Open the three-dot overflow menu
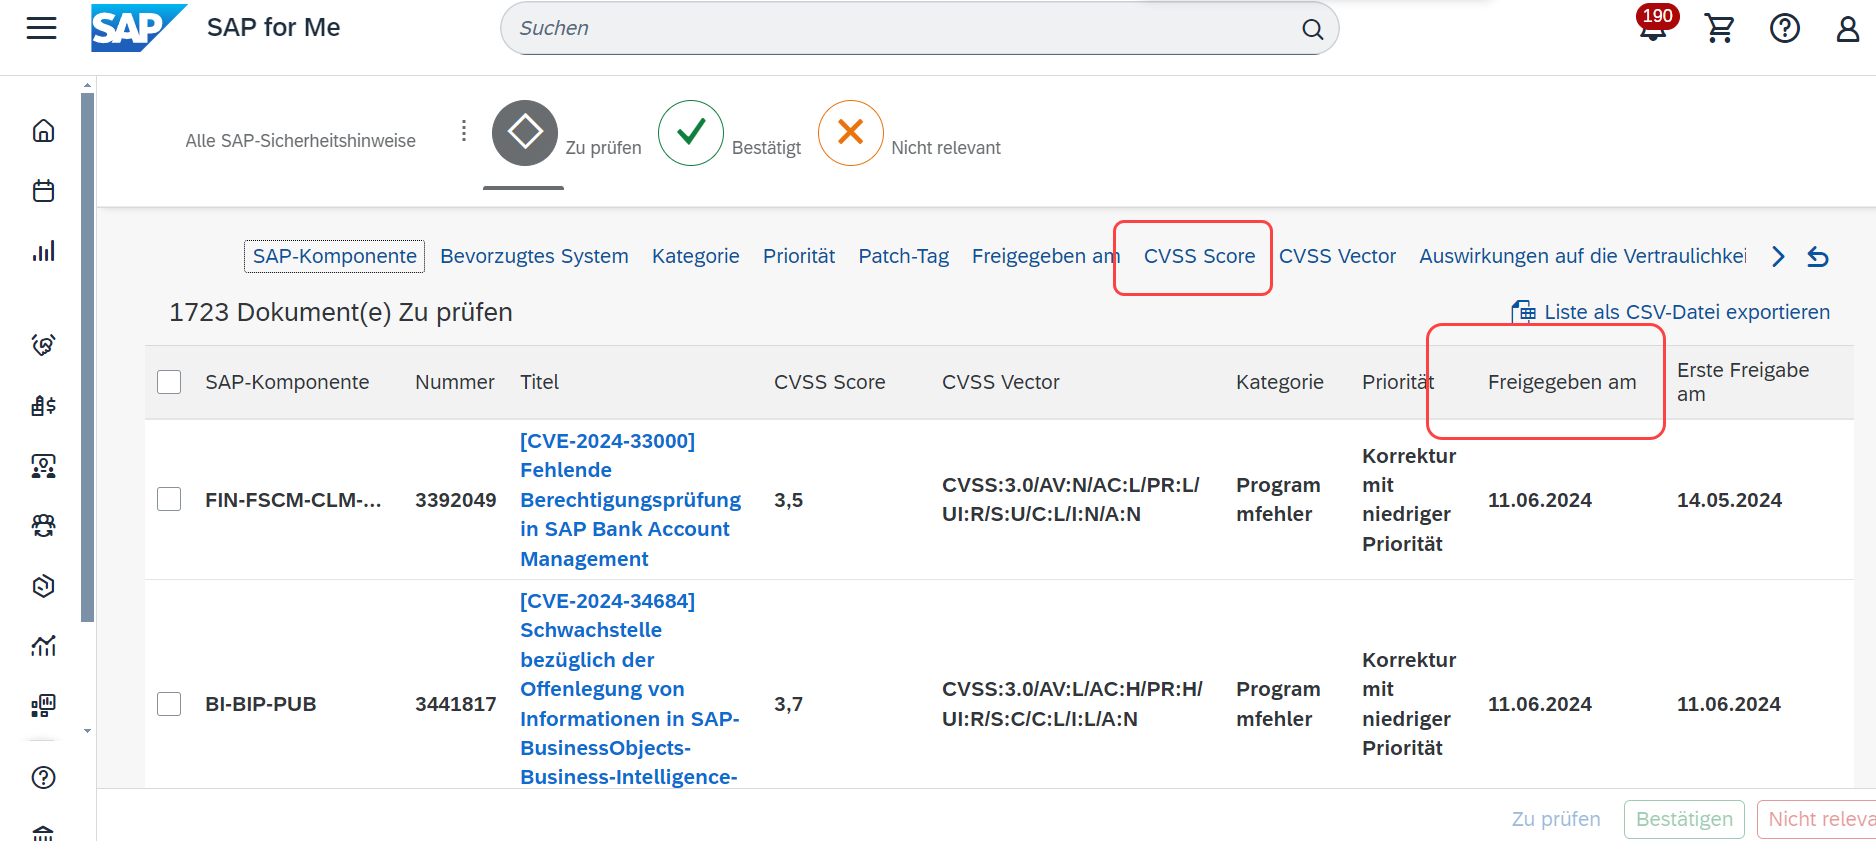Image resolution: width=1876 pixels, height=841 pixels. [x=464, y=131]
